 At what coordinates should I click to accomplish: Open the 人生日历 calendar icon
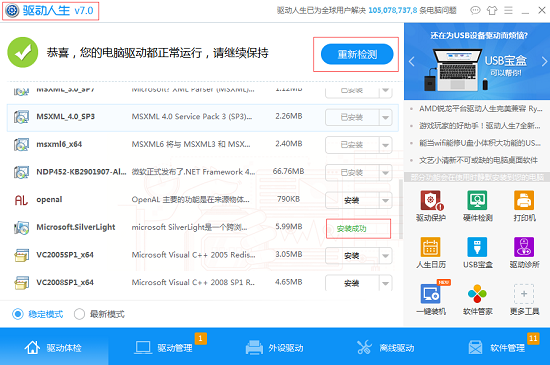[430, 247]
